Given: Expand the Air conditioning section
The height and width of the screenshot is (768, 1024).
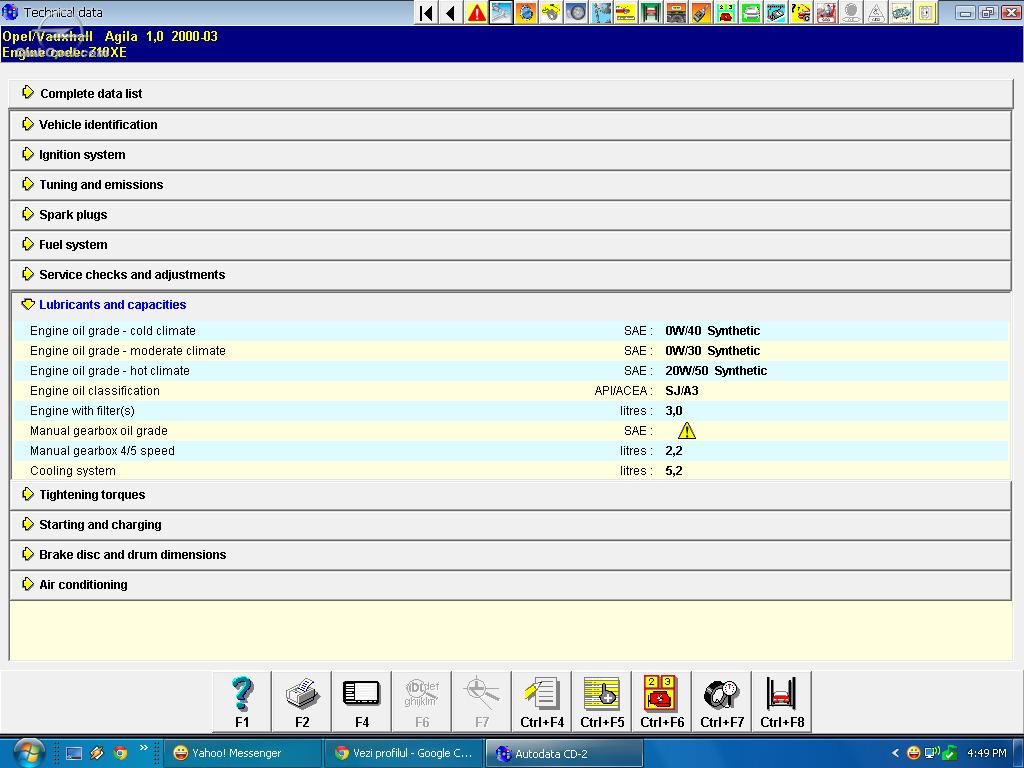Looking at the screenshot, I should tap(511, 585).
